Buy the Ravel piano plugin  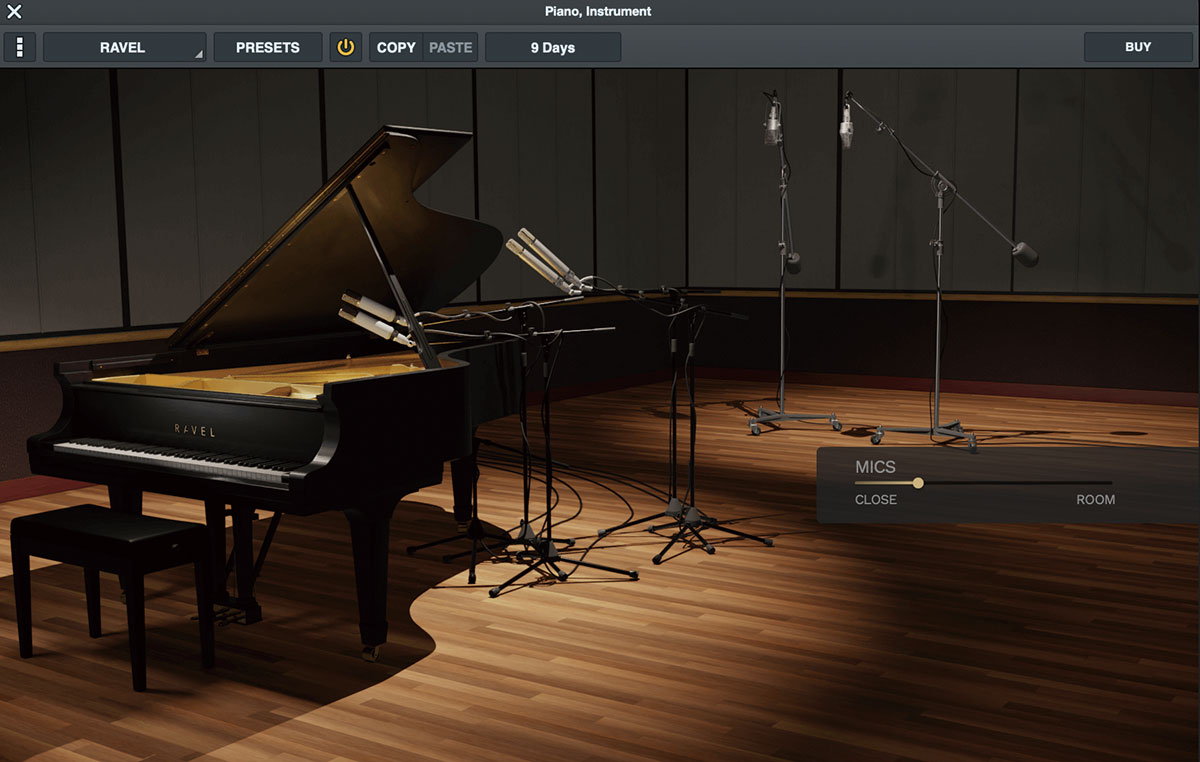point(1138,47)
